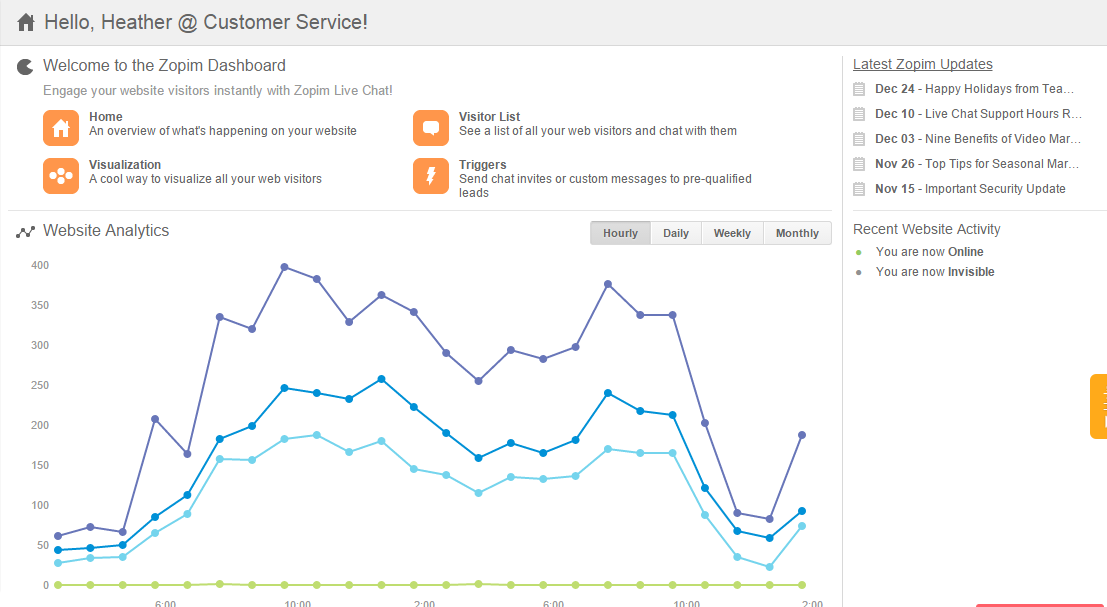Open the Latest Zopim Updates link
The height and width of the screenshot is (607, 1107).
tap(923, 64)
